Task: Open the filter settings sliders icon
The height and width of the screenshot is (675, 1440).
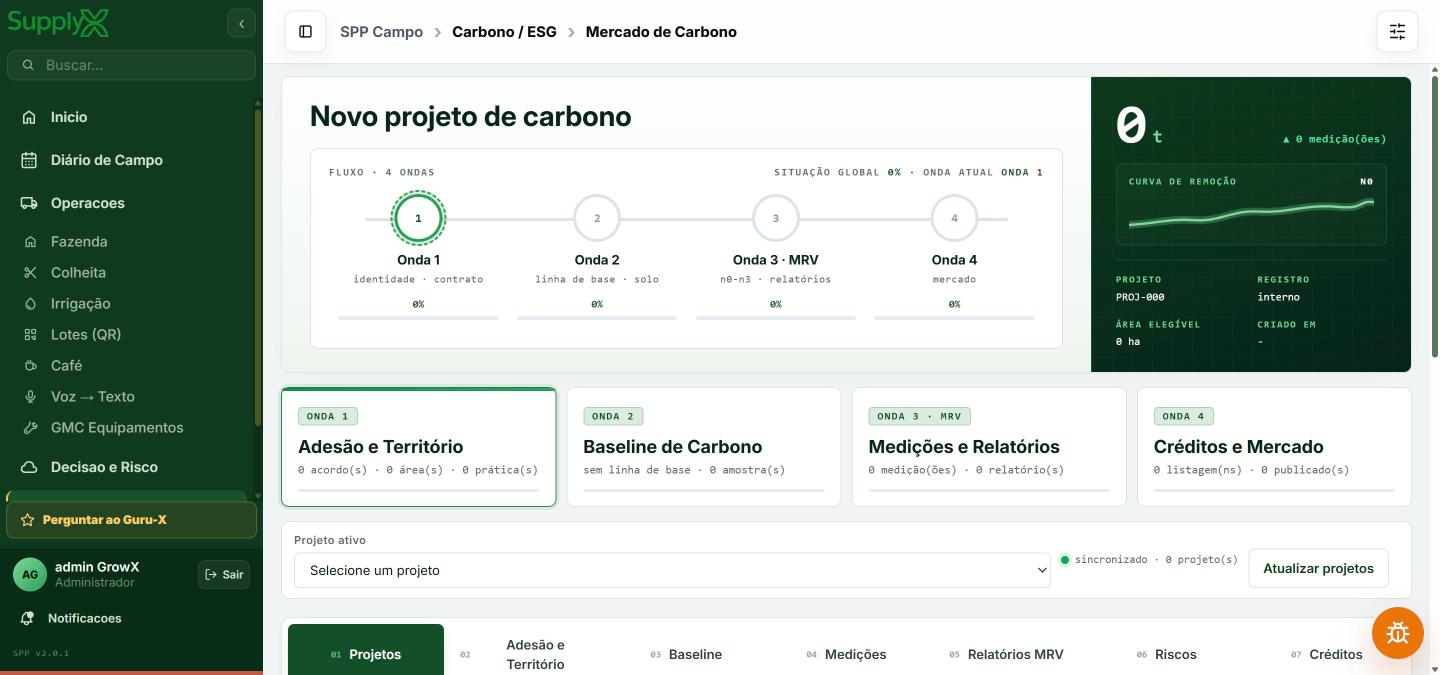Action: click(1397, 32)
